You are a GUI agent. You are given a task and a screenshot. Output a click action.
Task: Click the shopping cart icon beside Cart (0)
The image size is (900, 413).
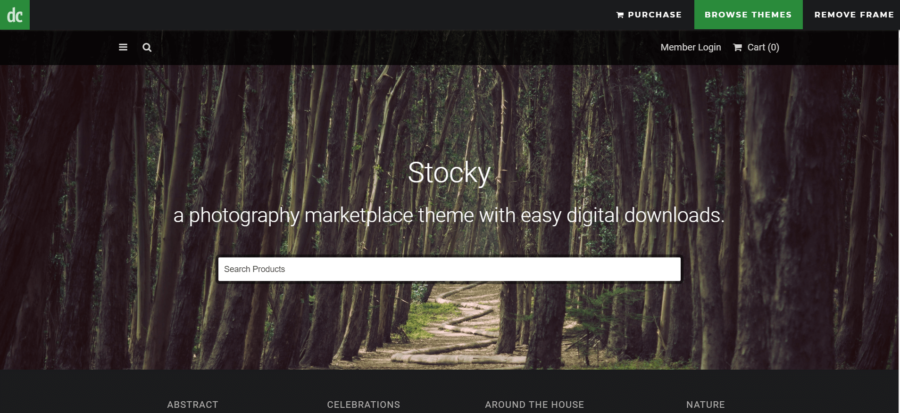[738, 47]
